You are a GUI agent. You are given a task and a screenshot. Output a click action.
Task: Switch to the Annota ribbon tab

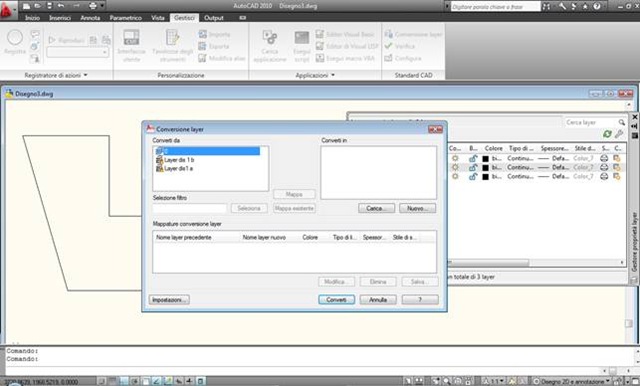(x=90, y=18)
